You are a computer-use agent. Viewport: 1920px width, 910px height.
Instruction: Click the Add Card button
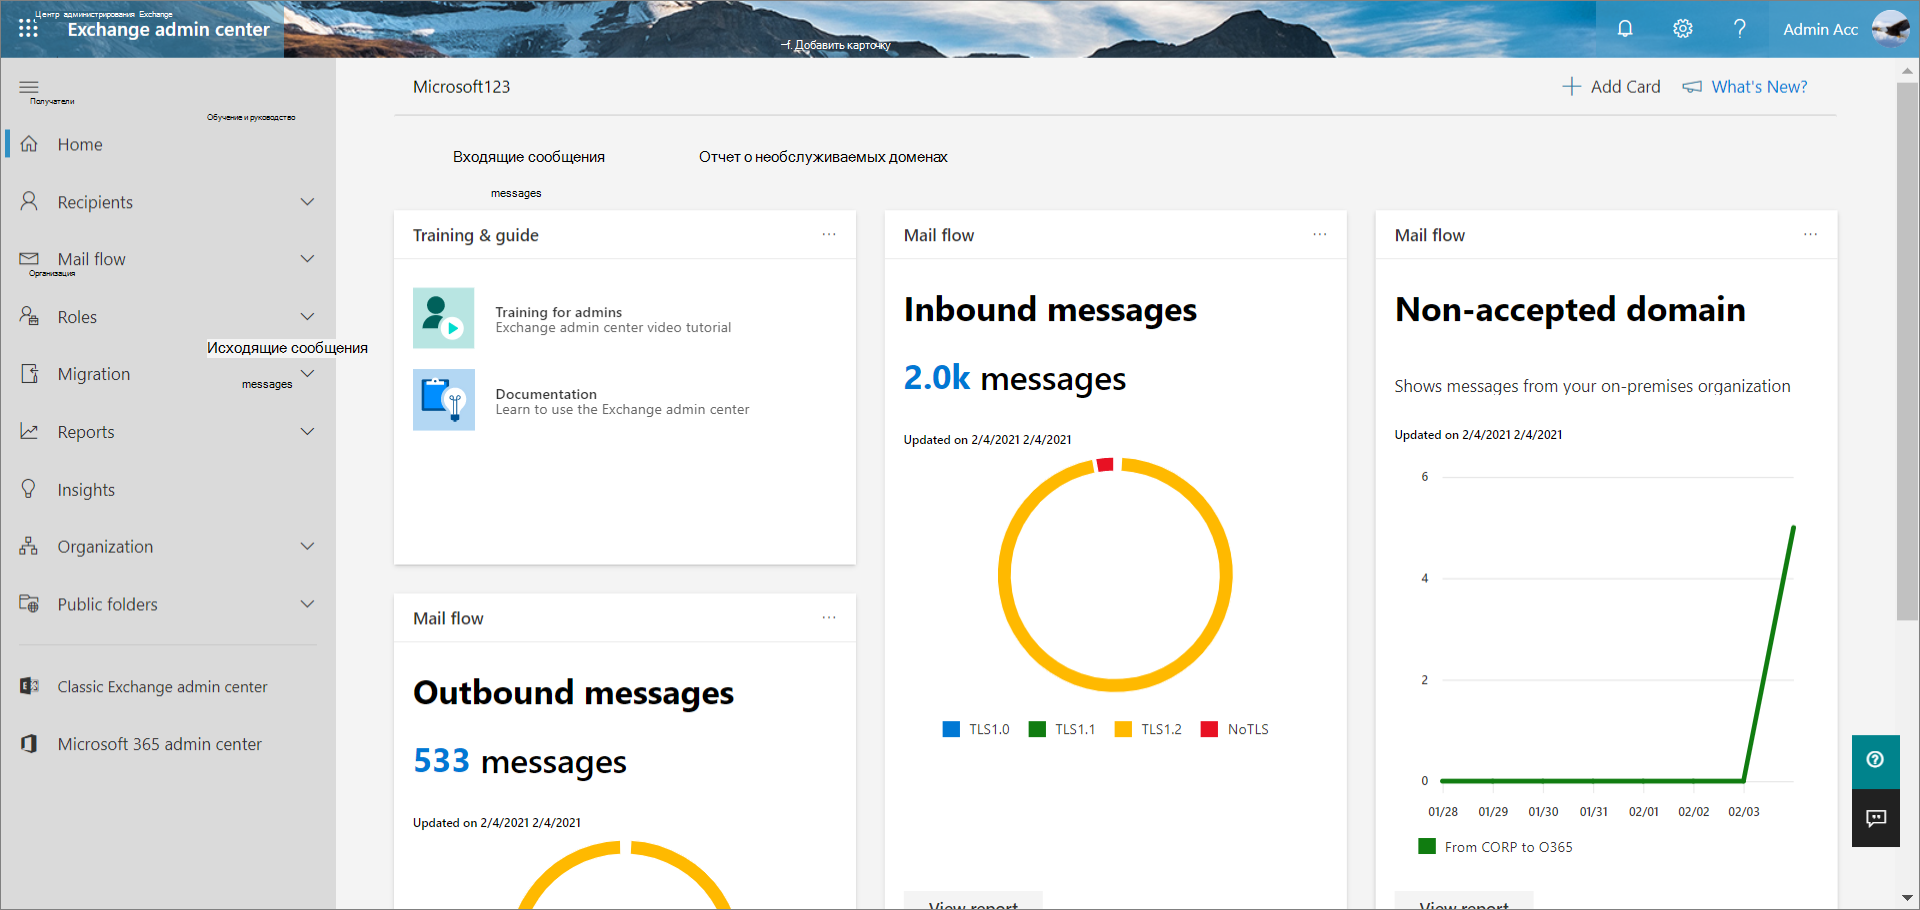coord(1611,87)
